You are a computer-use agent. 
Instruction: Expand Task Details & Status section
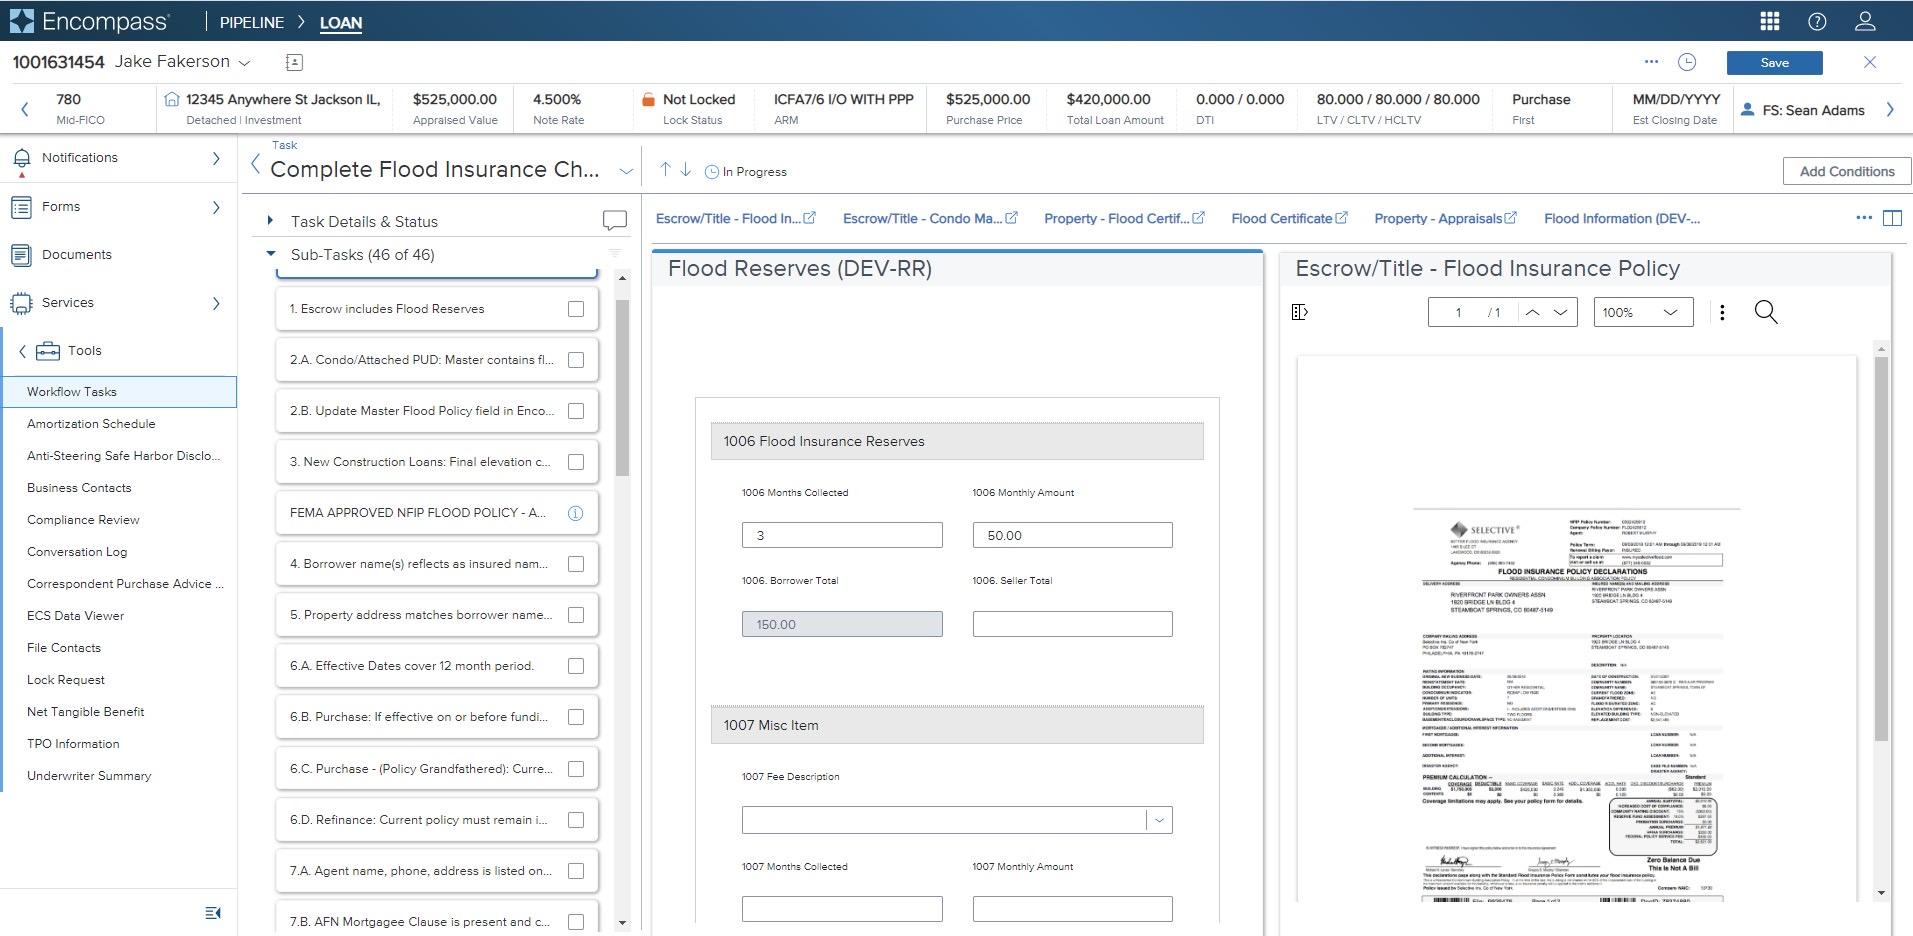click(269, 221)
